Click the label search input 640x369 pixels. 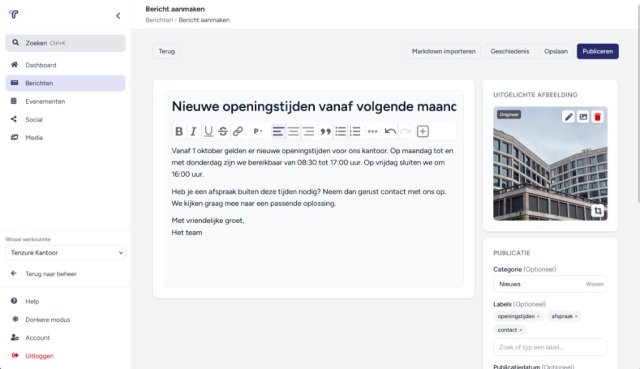550,347
